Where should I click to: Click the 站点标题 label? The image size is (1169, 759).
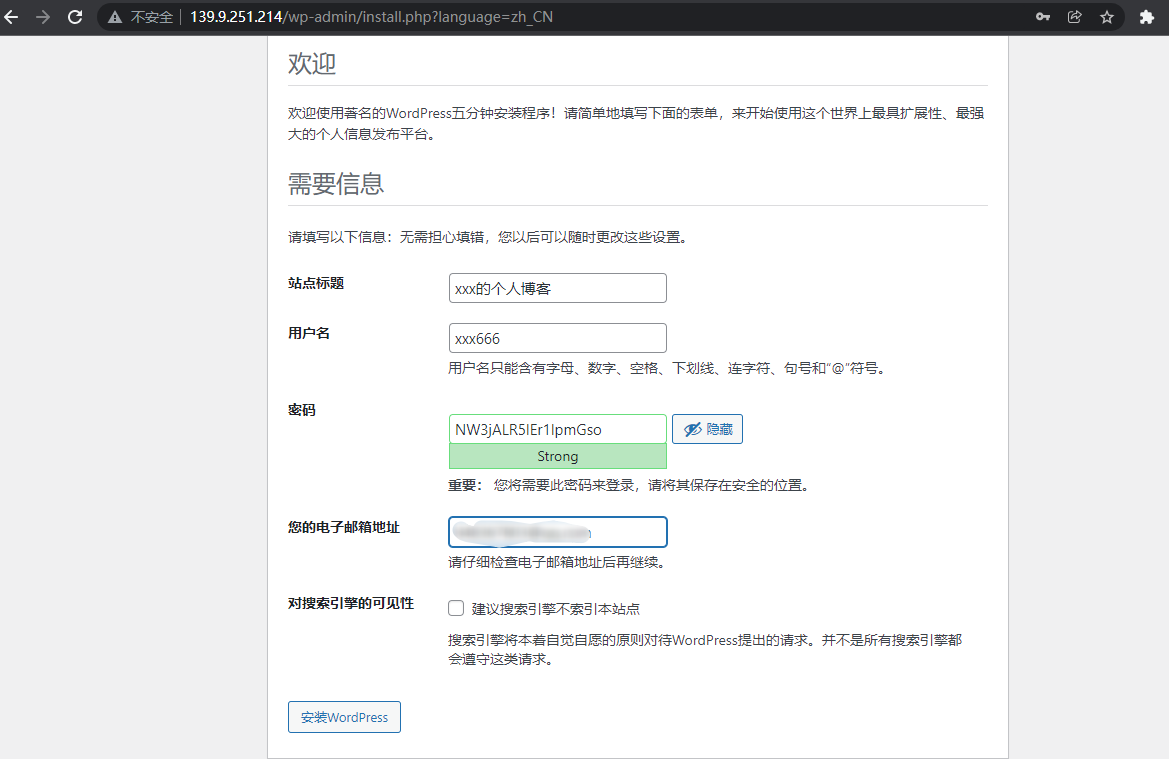pos(316,283)
